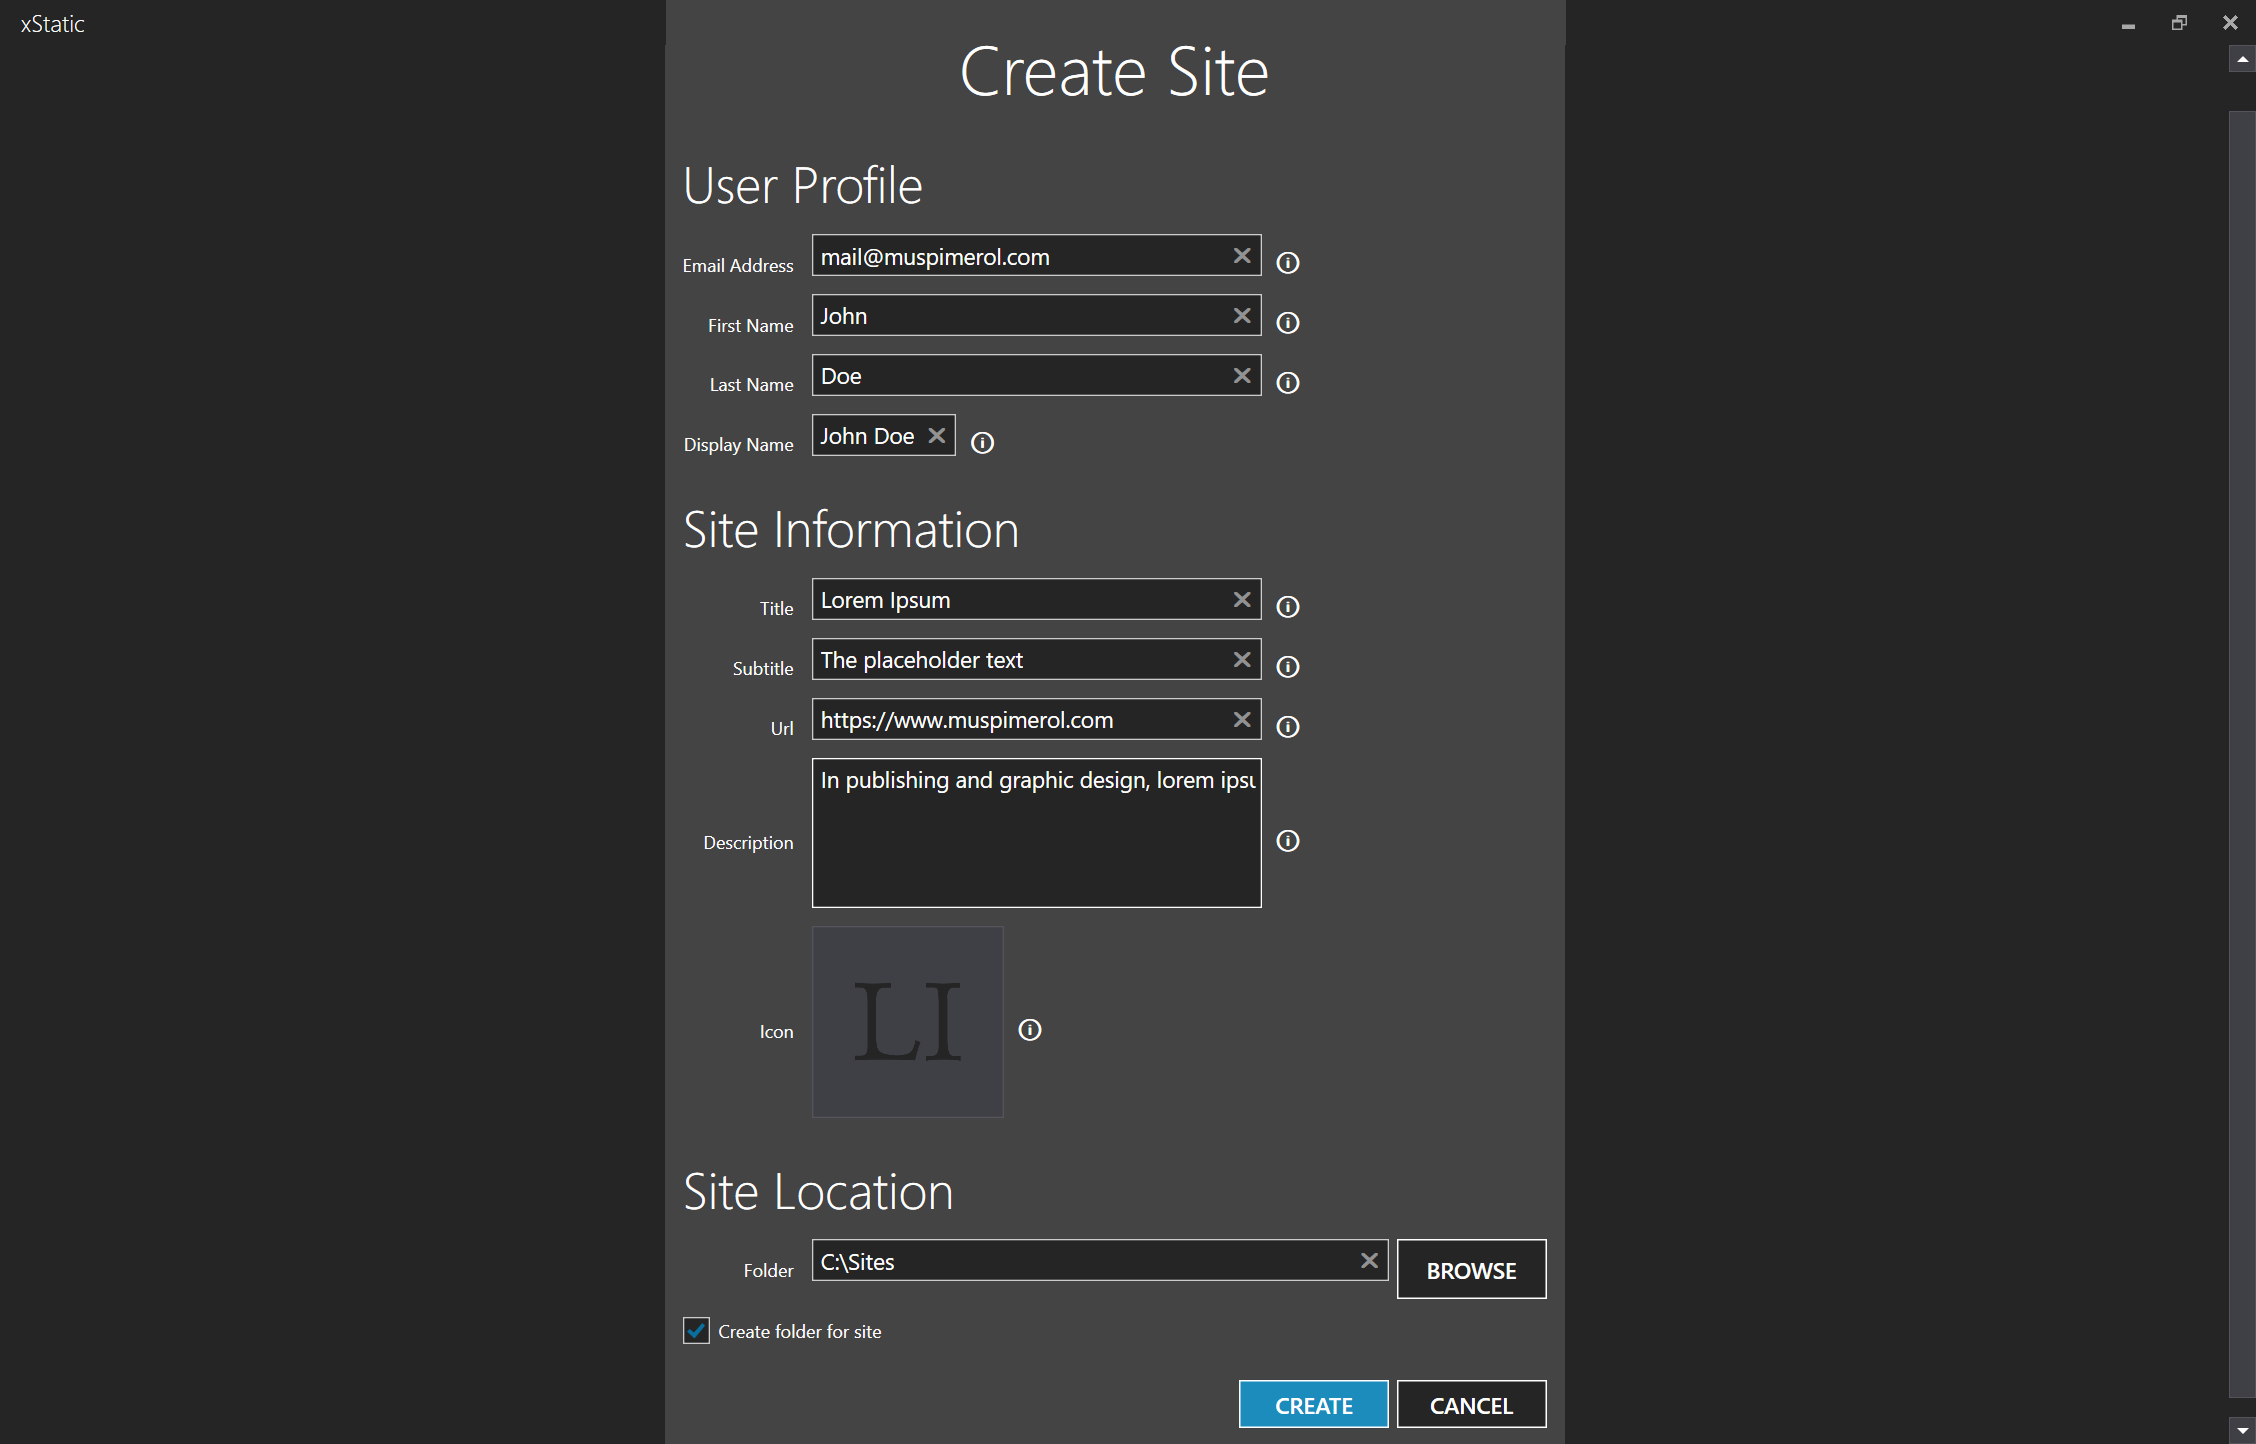Clear the Url field

(x=1242, y=720)
